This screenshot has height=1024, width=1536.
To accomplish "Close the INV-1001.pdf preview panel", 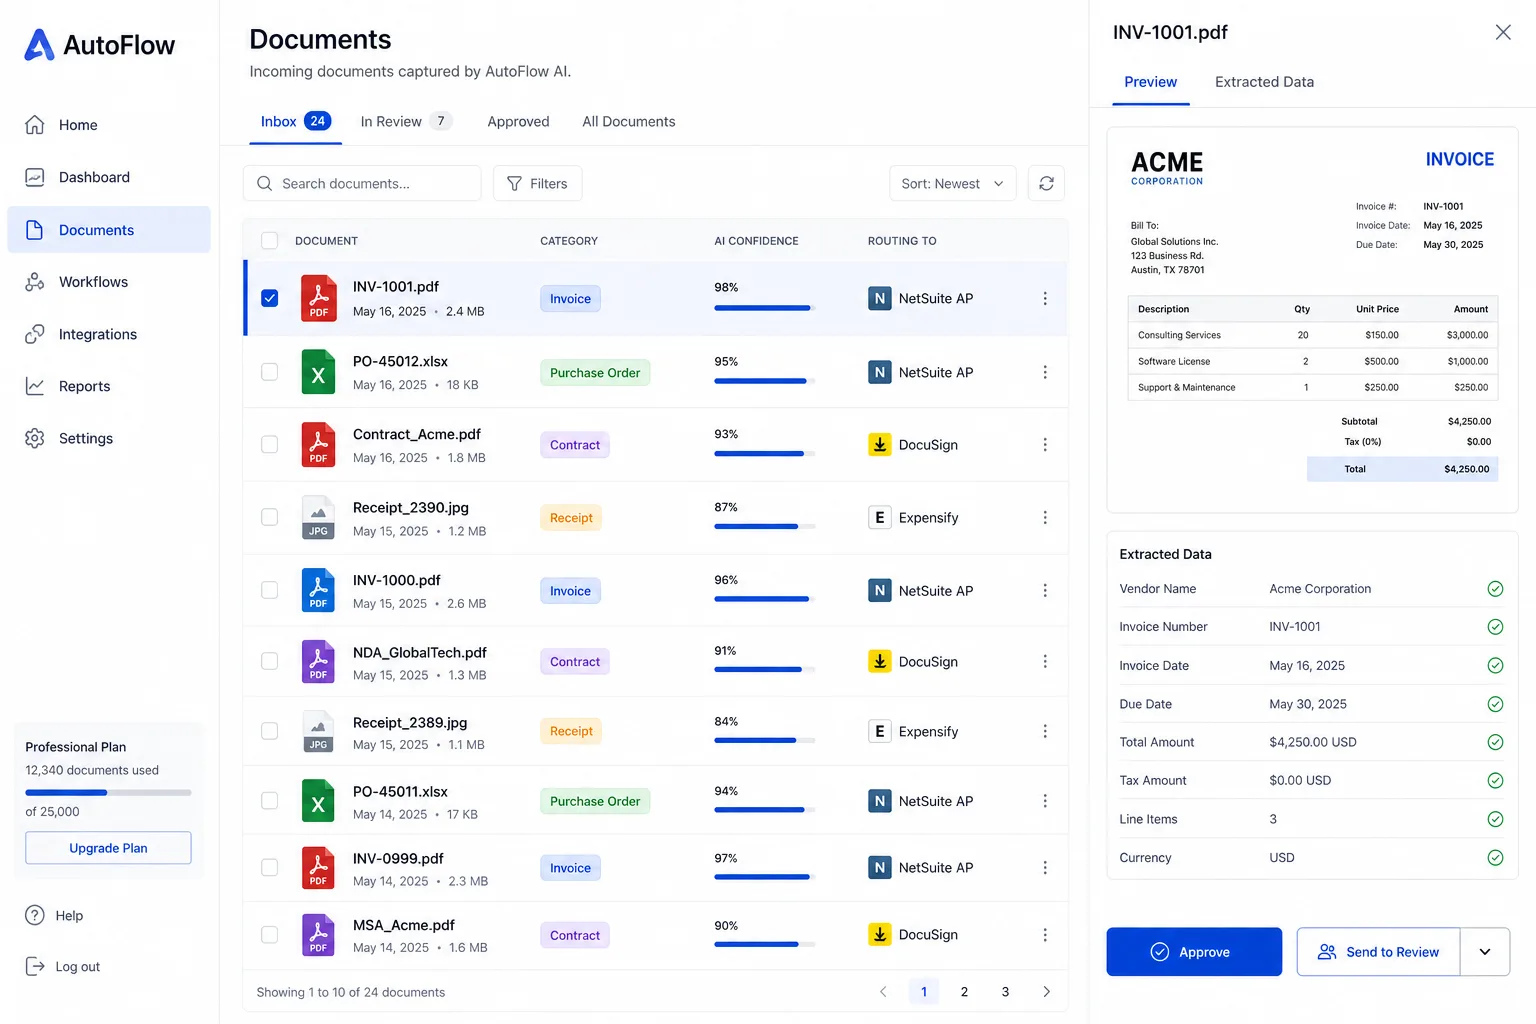I will tap(1503, 32).
